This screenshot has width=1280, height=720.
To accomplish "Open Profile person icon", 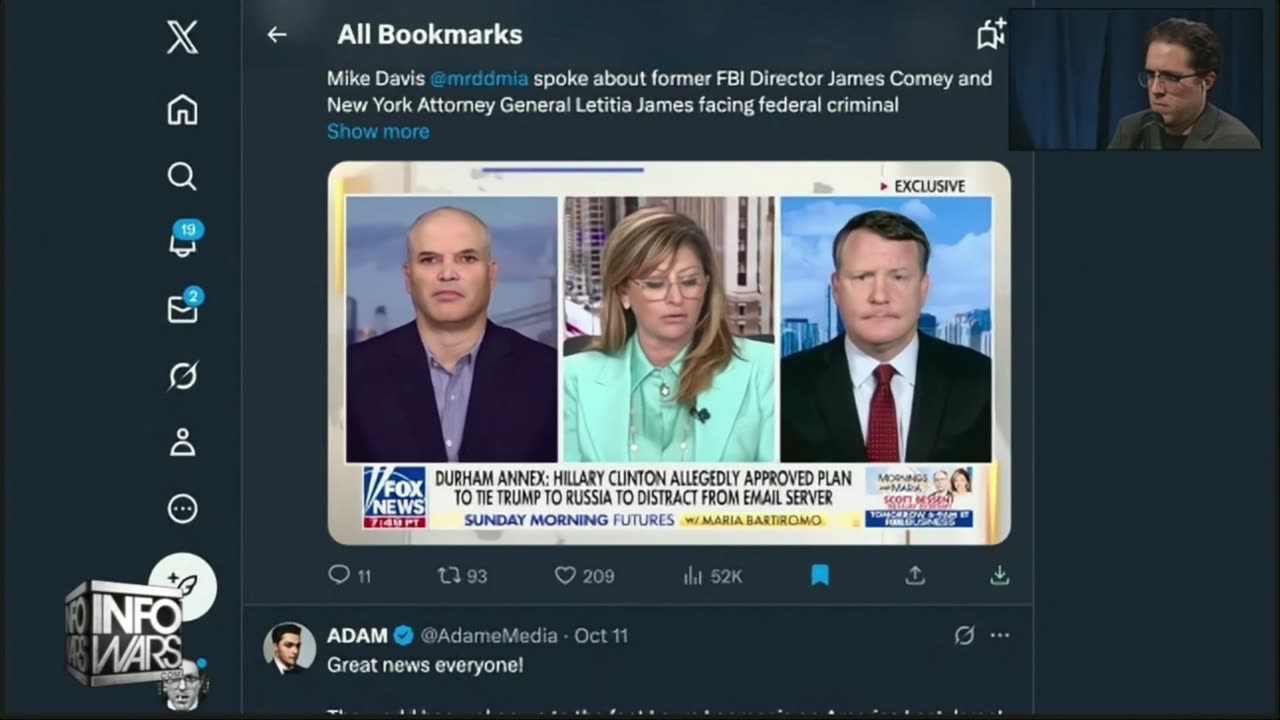I will 182,442.
